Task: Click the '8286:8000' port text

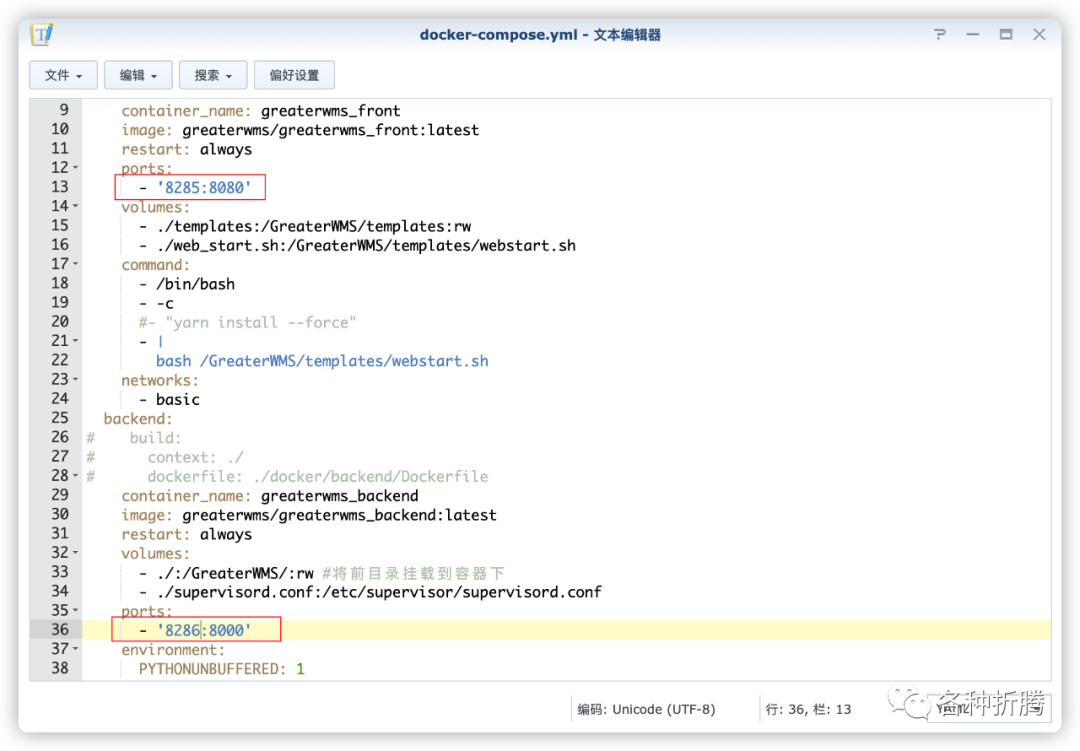Action: coord(204,630)
